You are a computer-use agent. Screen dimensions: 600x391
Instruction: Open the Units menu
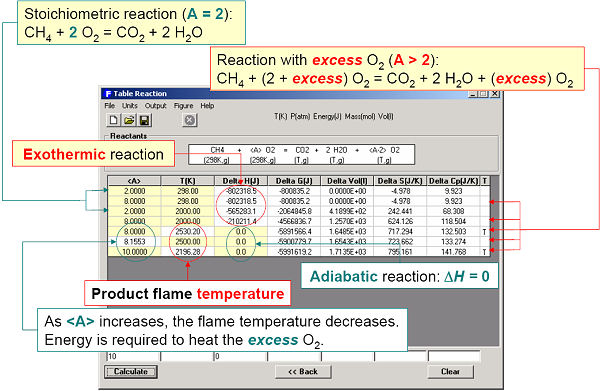[x=130, y=106]
